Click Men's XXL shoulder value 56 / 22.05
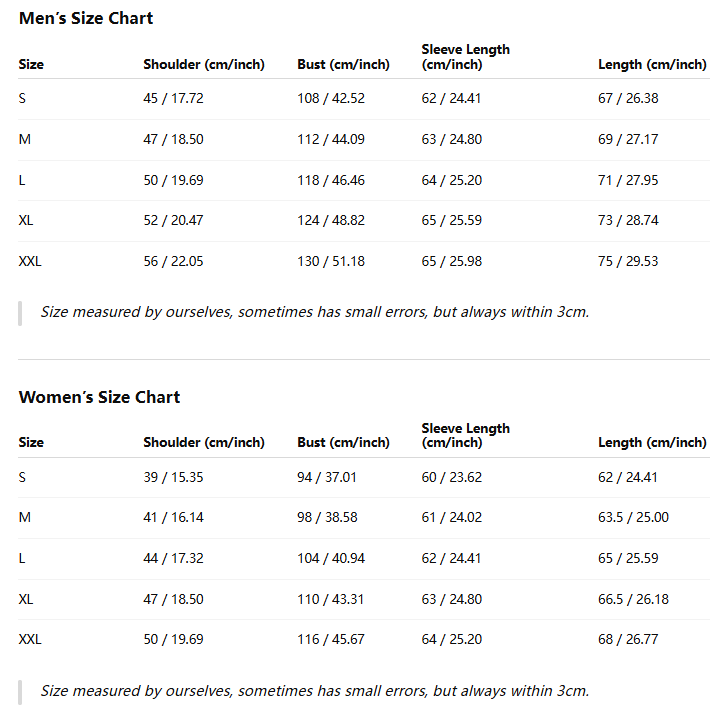Screen dimensions: 726x726 (173, 261)
